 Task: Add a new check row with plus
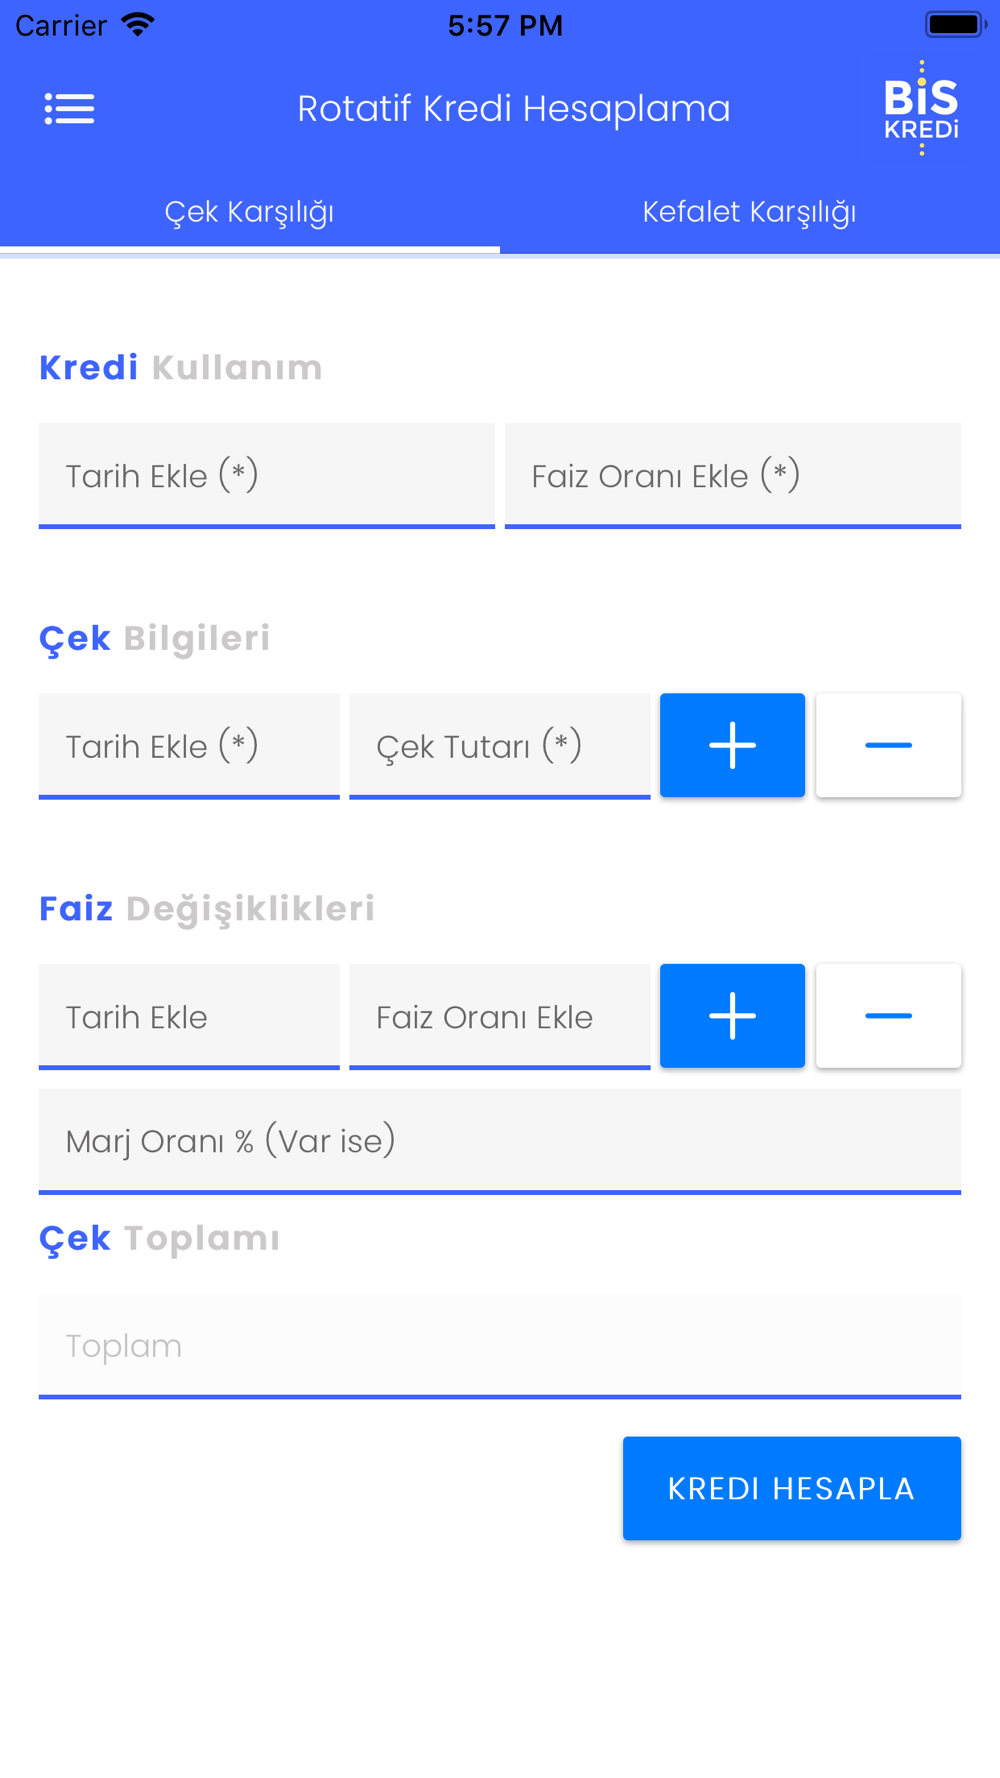click(732, 745)
